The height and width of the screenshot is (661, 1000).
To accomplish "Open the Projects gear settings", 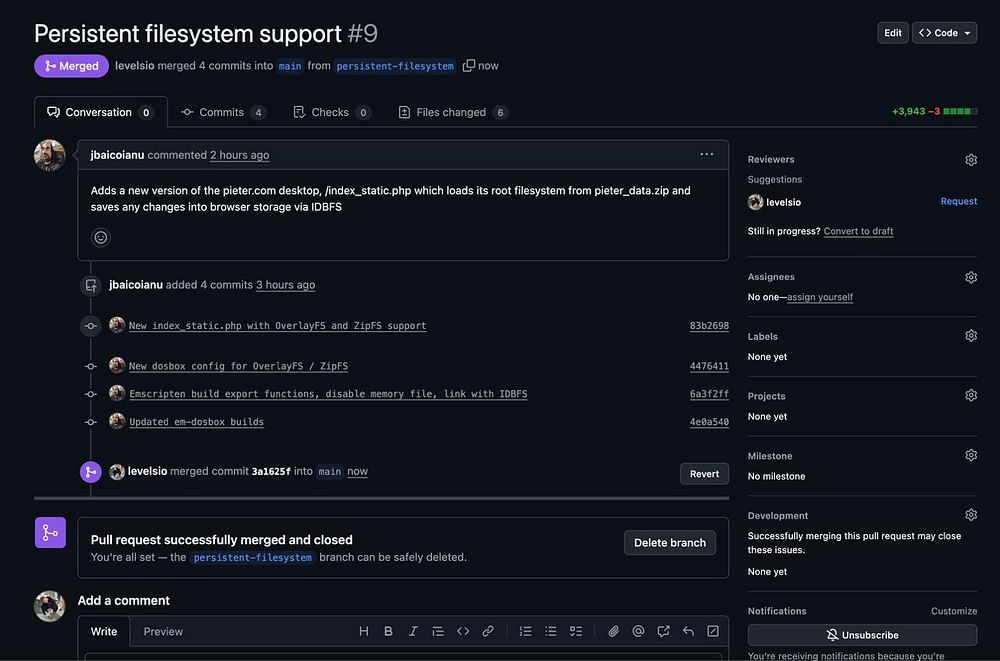I will click(x=971, y=396).
